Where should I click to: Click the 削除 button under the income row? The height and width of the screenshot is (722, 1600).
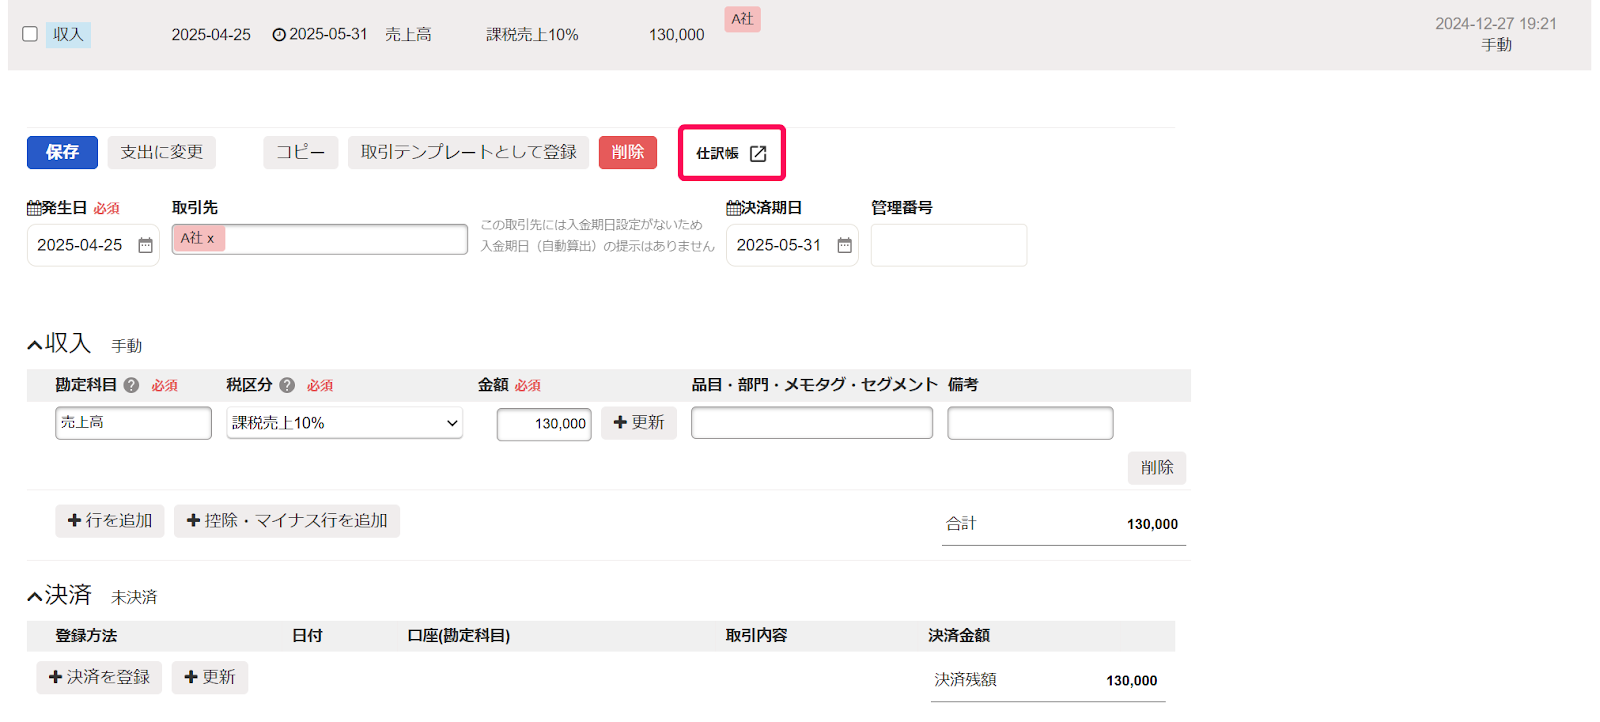1157,468
